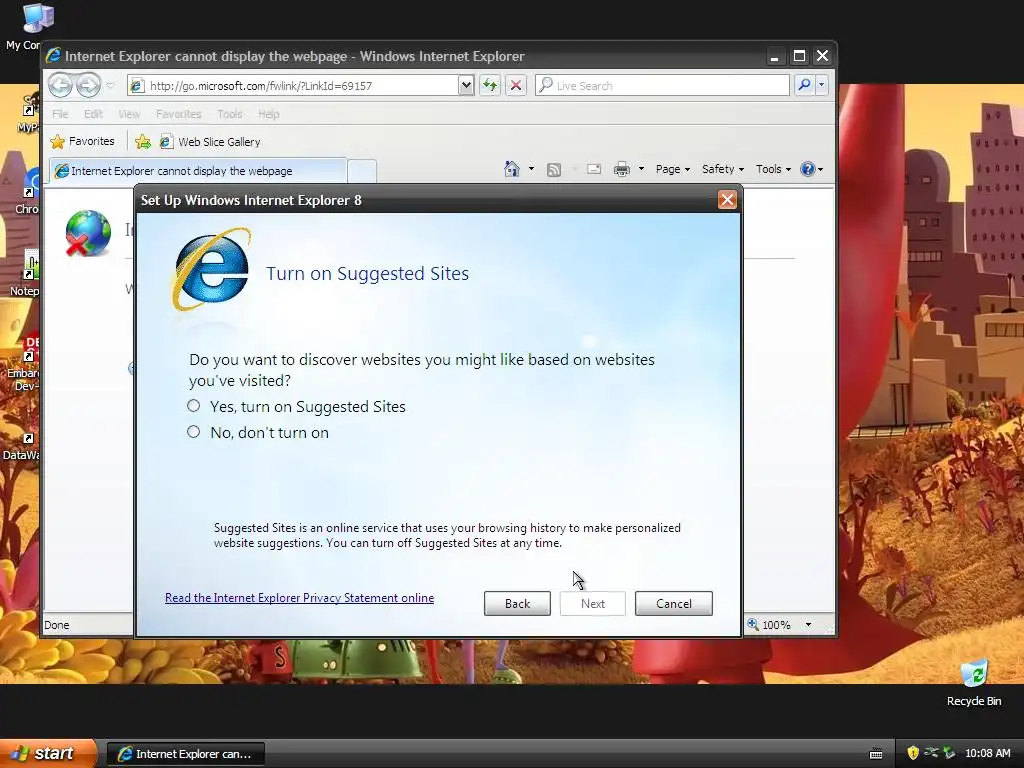
Task: Expand the Print options dropdown arrow
Action: point(641,169)
